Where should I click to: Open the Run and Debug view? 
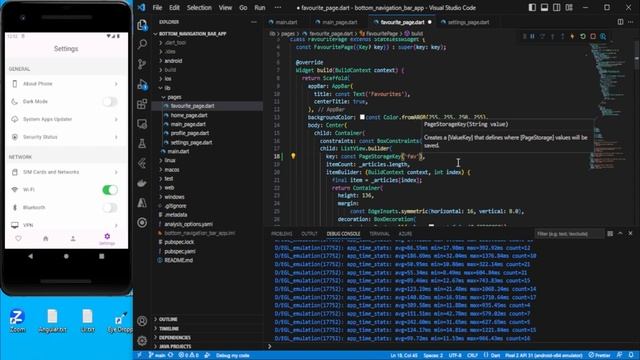pos(142,84)
